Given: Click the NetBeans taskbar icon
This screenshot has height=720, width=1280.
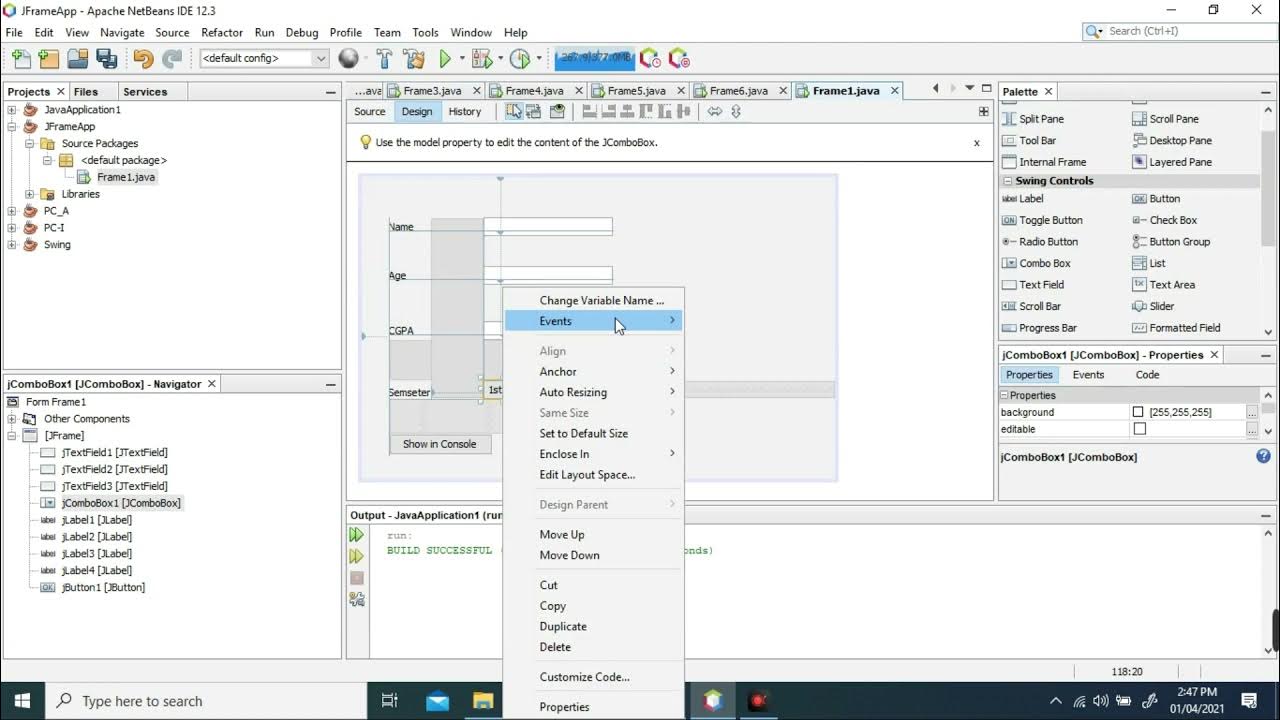Looking at the screenshot, I should tap(712, 700).
